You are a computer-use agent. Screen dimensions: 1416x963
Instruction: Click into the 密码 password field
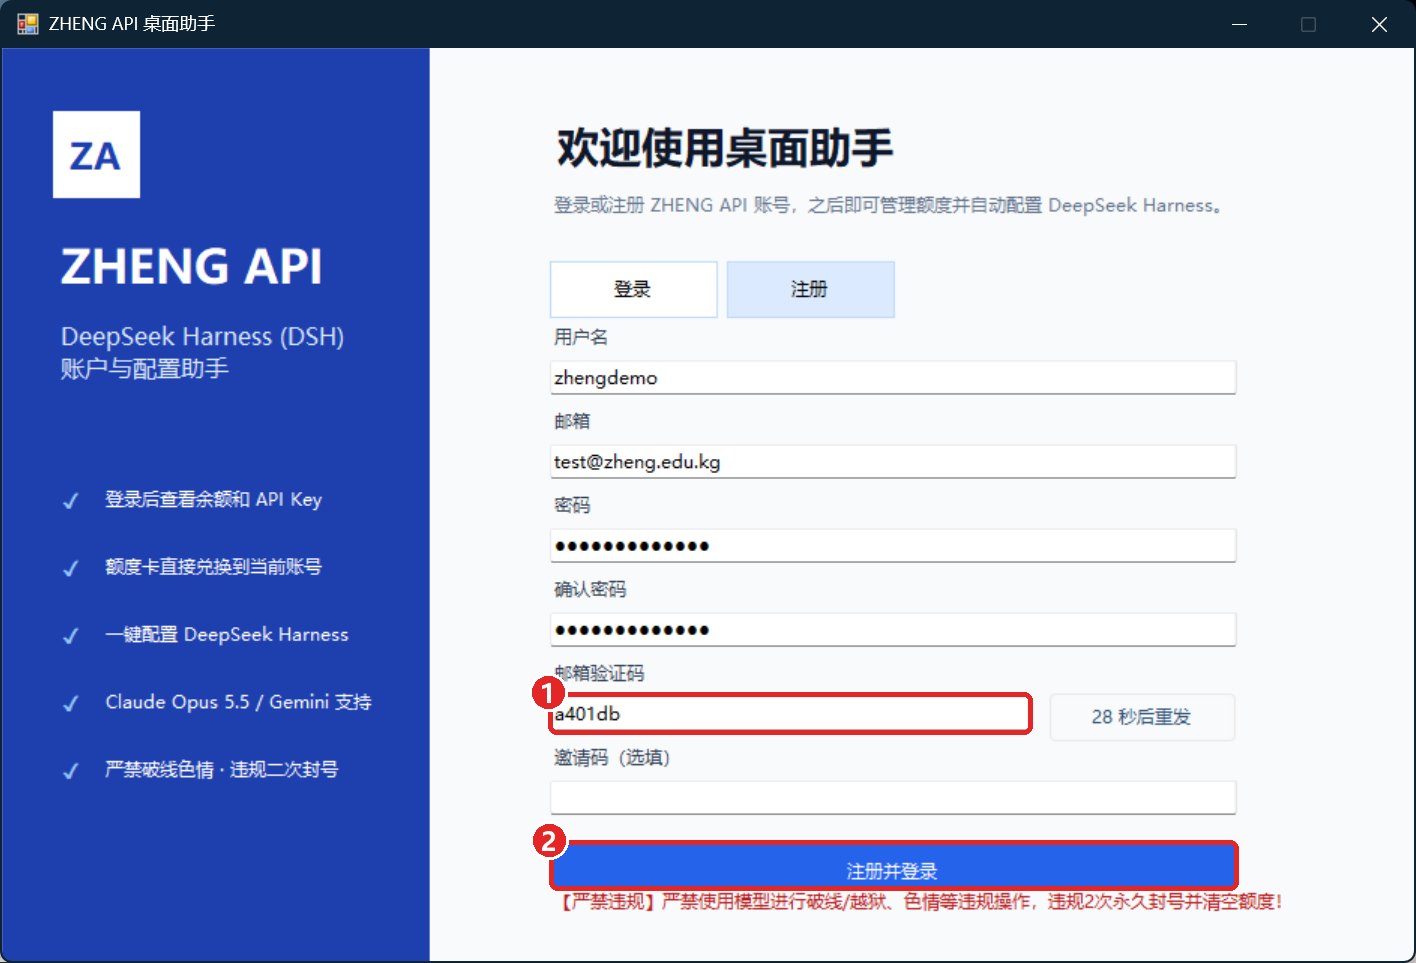point(893,546)
